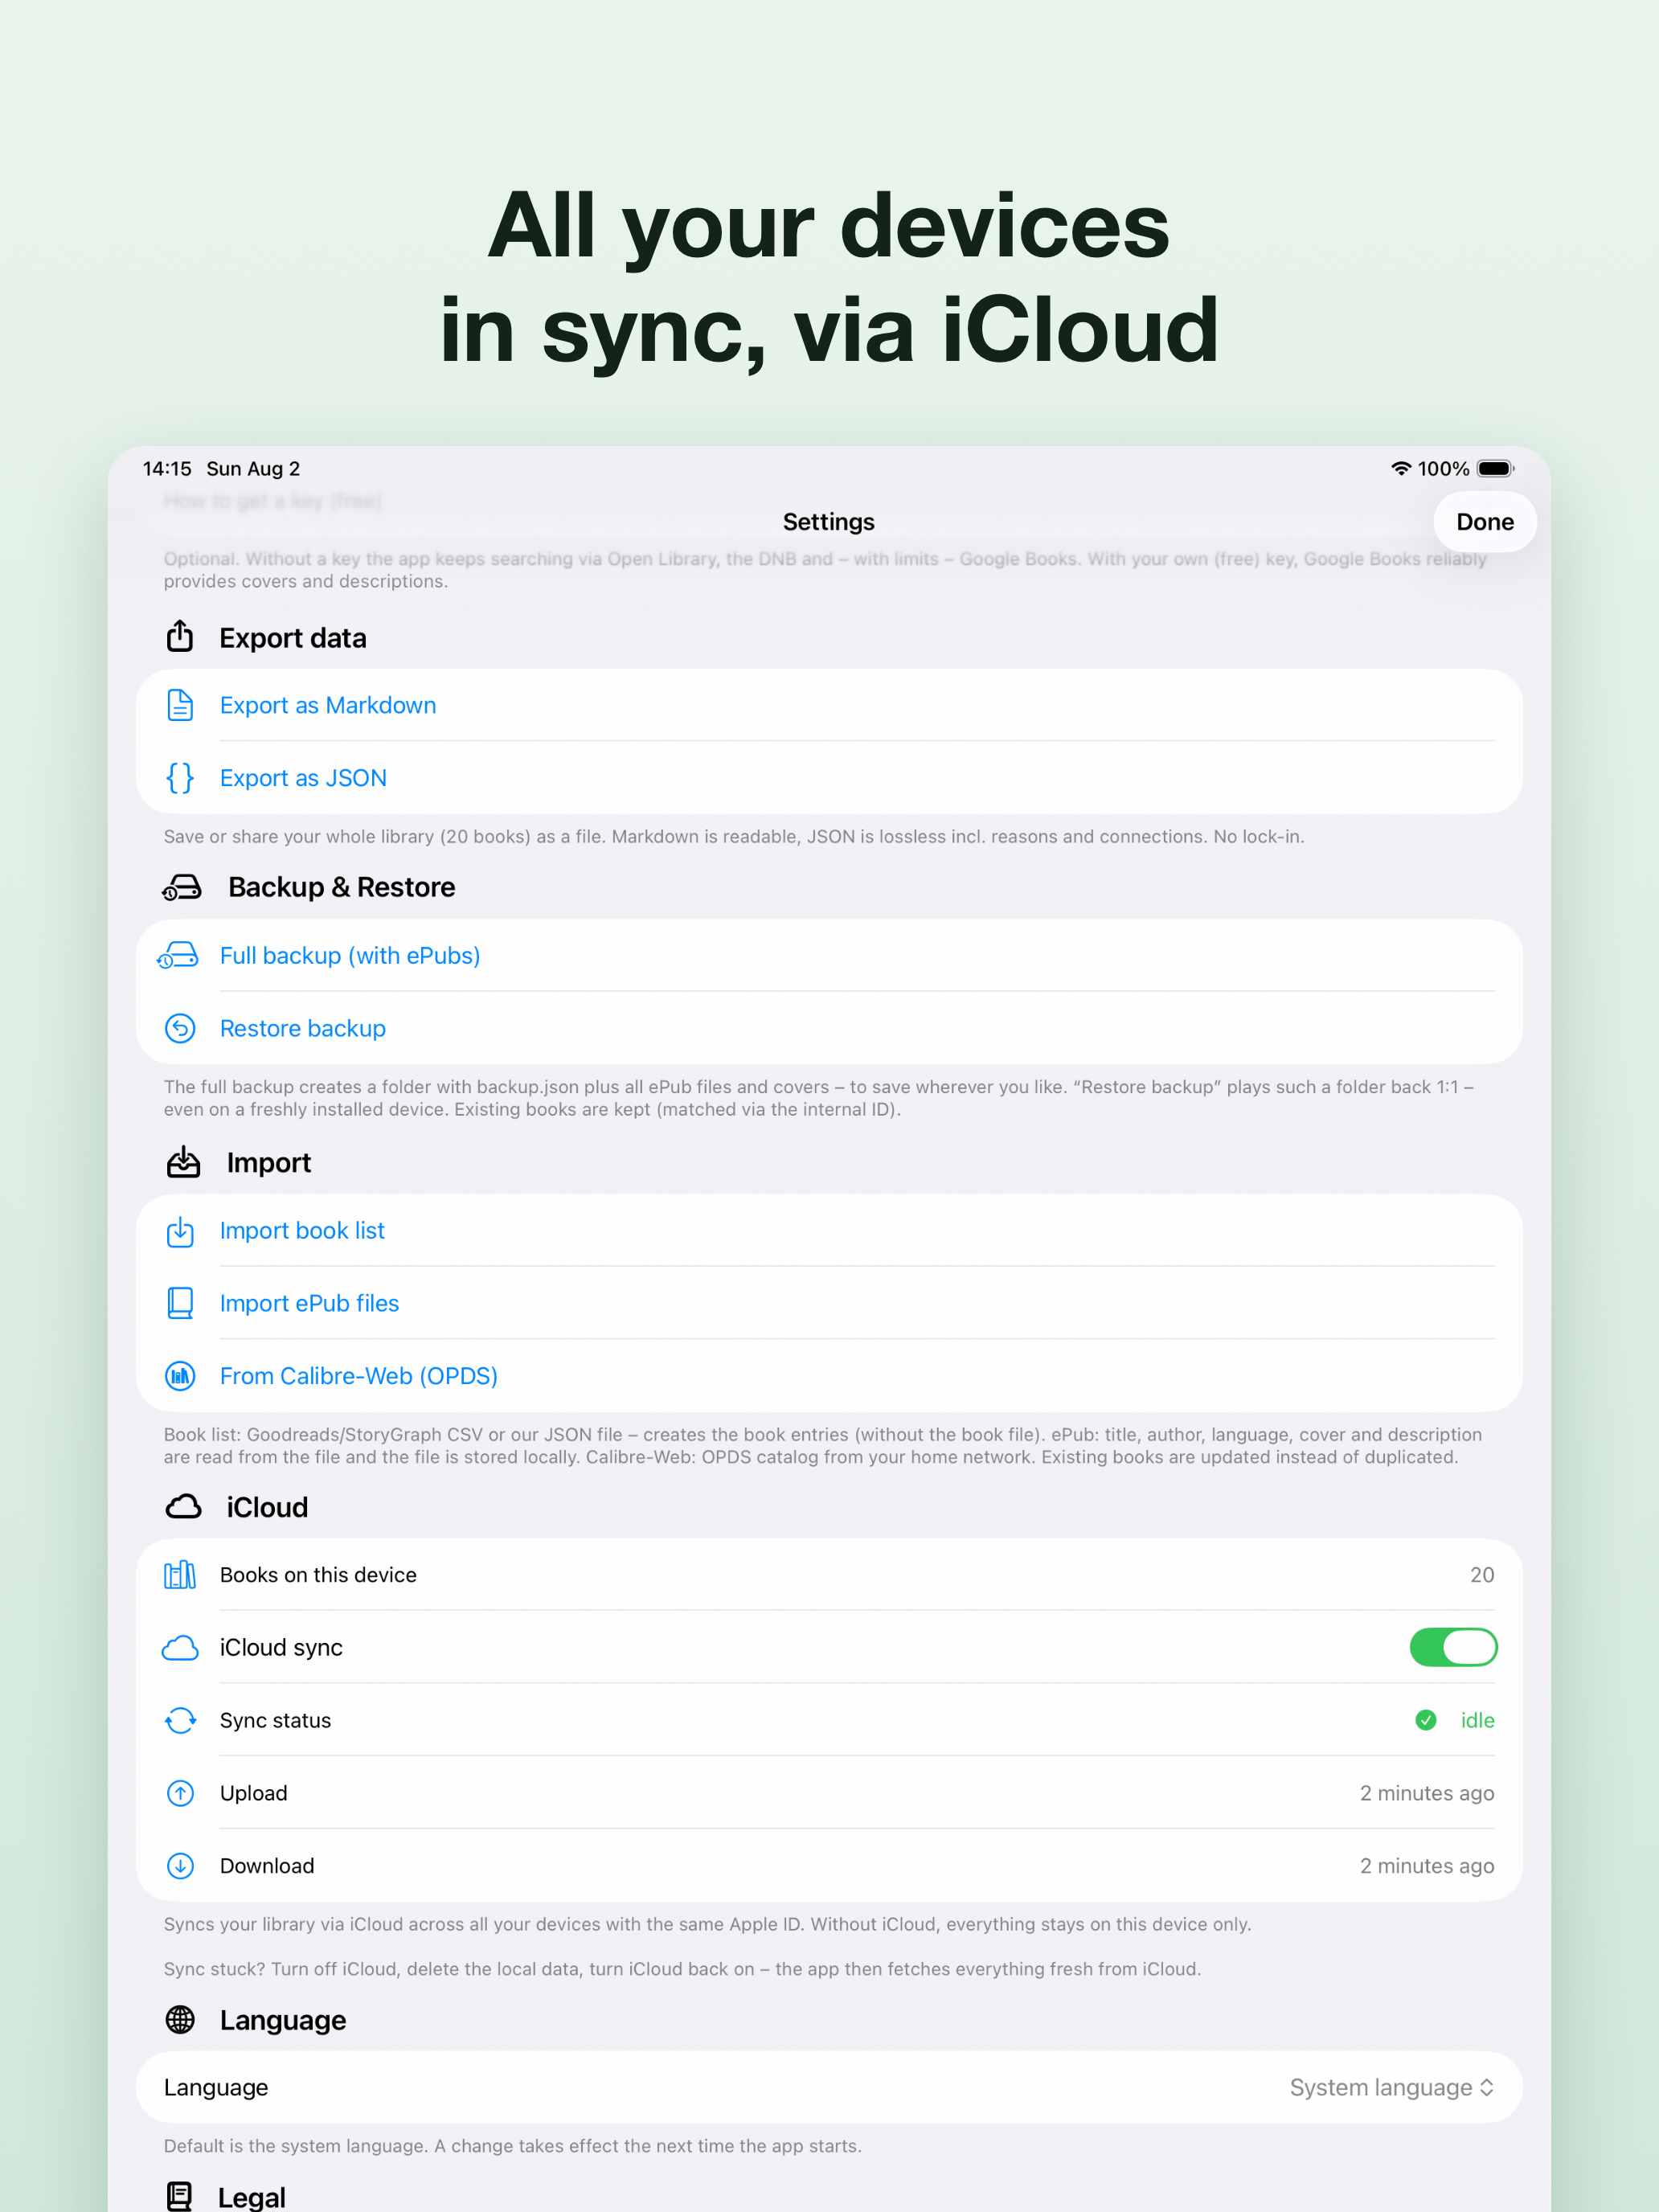This screenshot has width=1659, height=2212.
Task: Click the "100%" battery percentage
Action: pos(1443,469)
